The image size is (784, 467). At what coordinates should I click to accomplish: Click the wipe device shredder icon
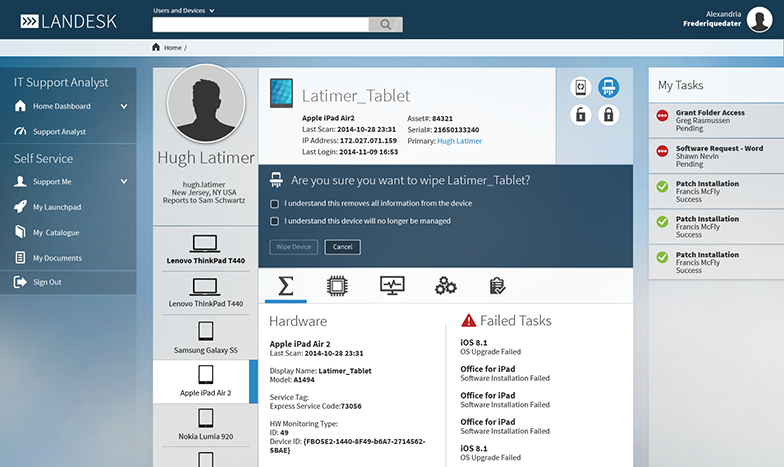(607, 88)
